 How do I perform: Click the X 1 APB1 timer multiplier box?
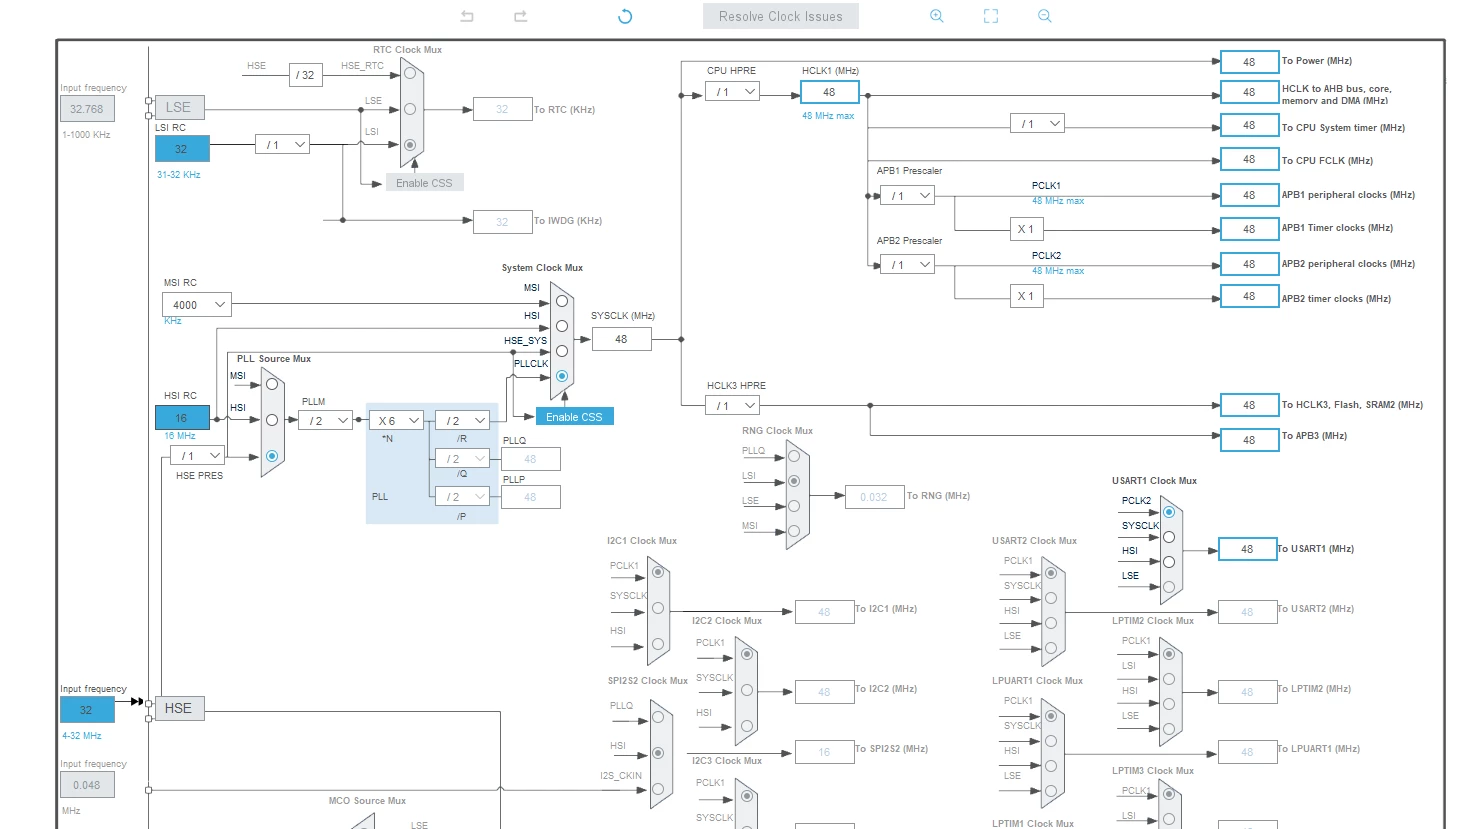click(1026, 229)
